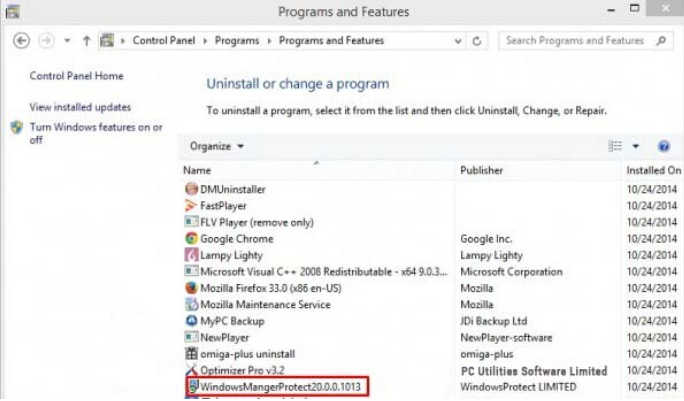Click the Optimizer Pro v3.2 icon
The image size is (684, 401).
pyautogui.click(x=192, y=370)
